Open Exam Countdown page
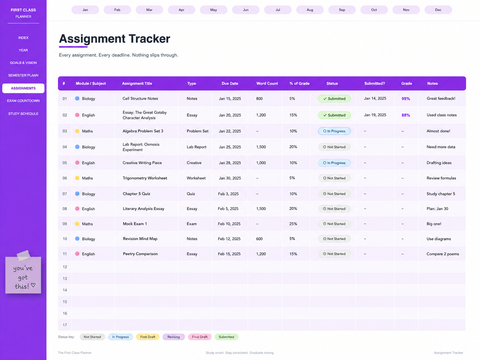This screenshot has height=360, width=480. click(x=23, y=101)
